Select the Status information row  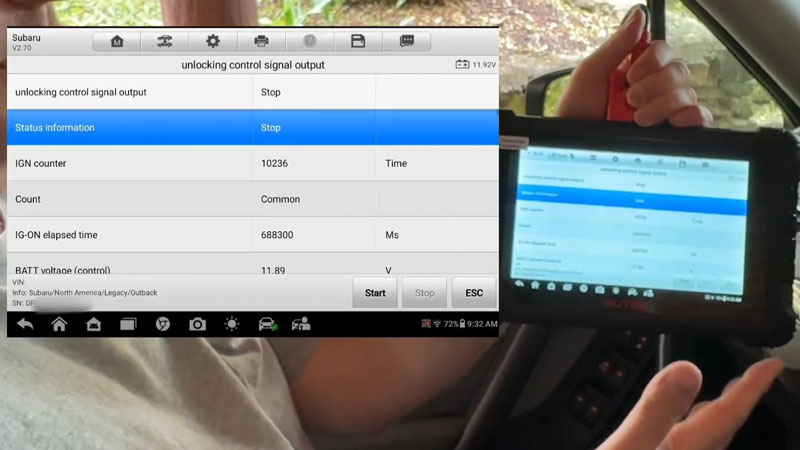click(252, 128)
